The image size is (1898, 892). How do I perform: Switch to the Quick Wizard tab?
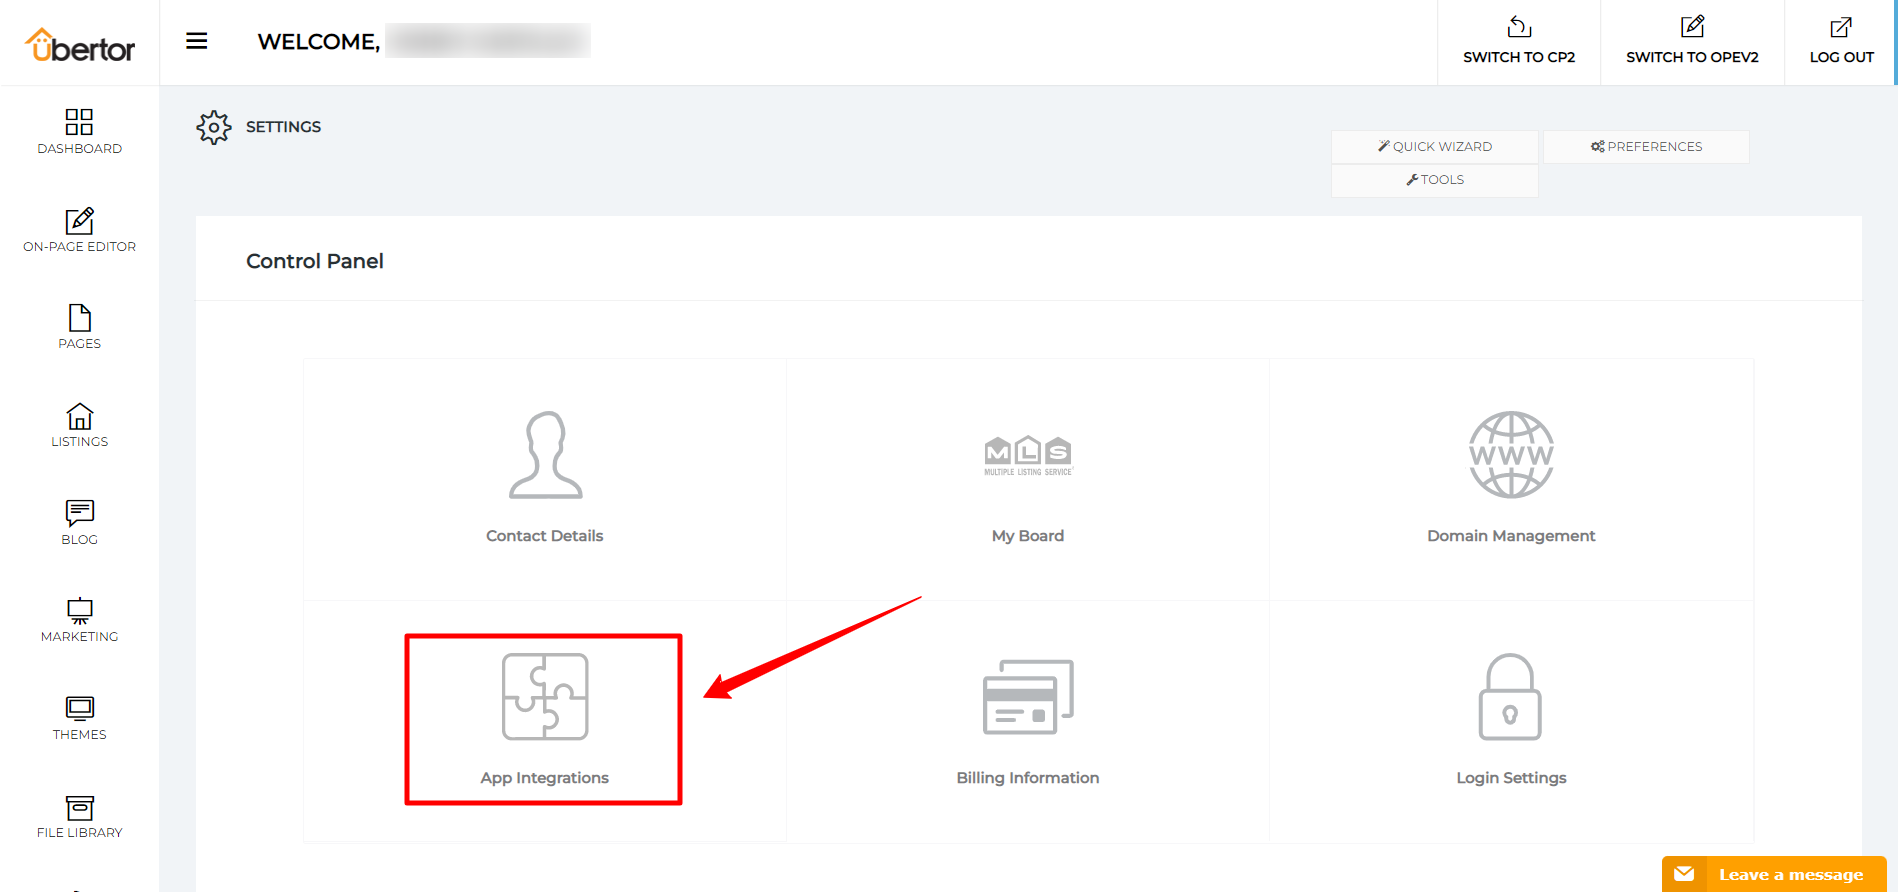click(x=1434, y=147)
